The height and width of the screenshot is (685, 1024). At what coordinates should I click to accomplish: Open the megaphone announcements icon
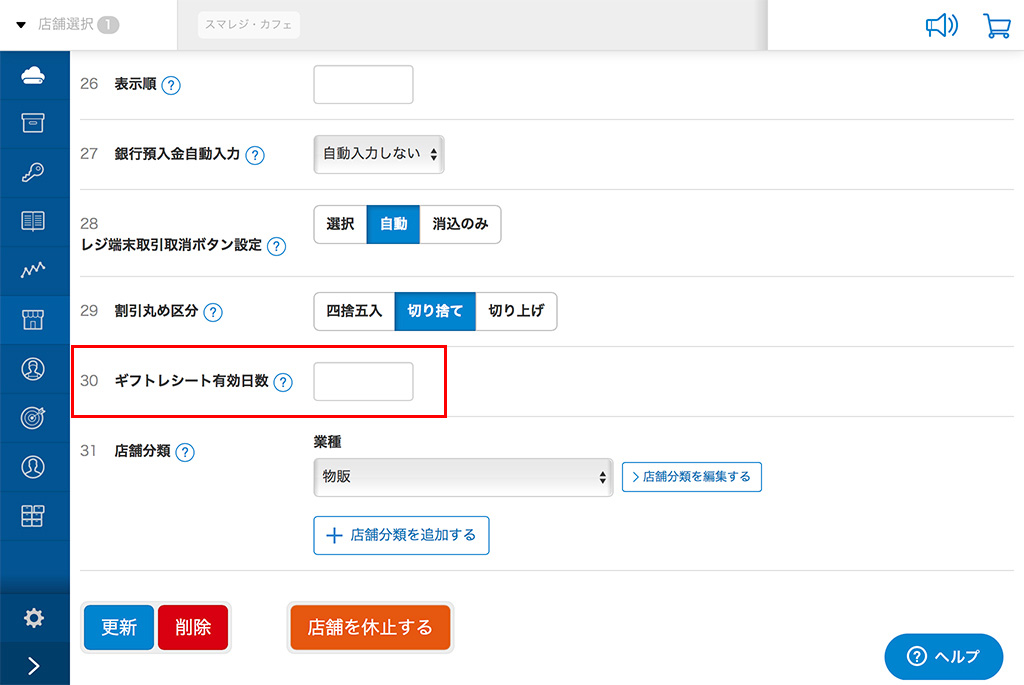coord(941,26)
